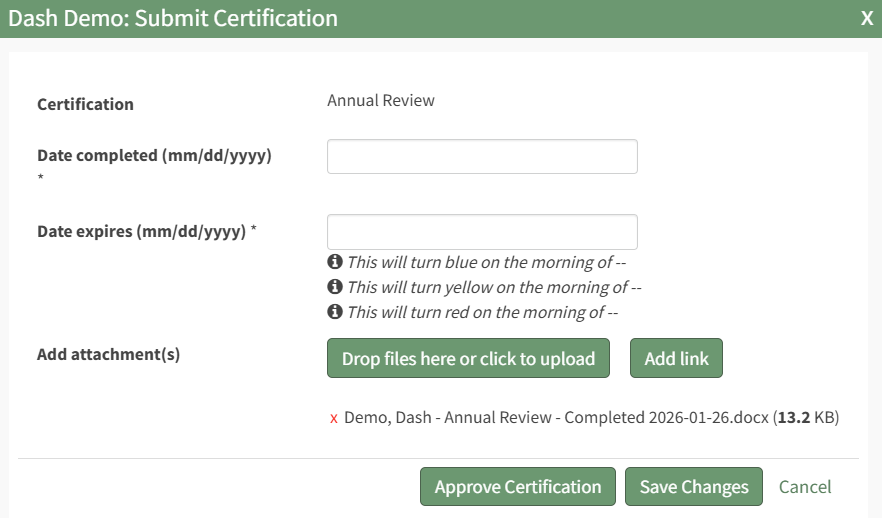Click info icon beside the yellow notice
The image size is (882, 518).
335,287
